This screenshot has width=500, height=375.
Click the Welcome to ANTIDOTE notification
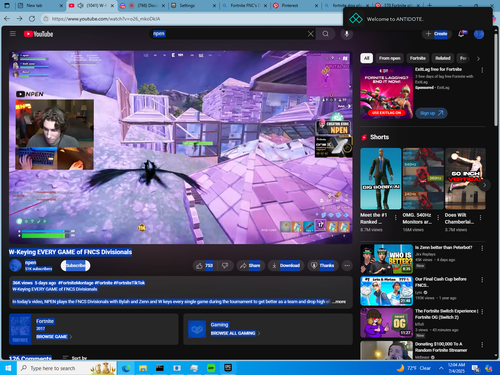pyautogui.click(x=418, y=19)
